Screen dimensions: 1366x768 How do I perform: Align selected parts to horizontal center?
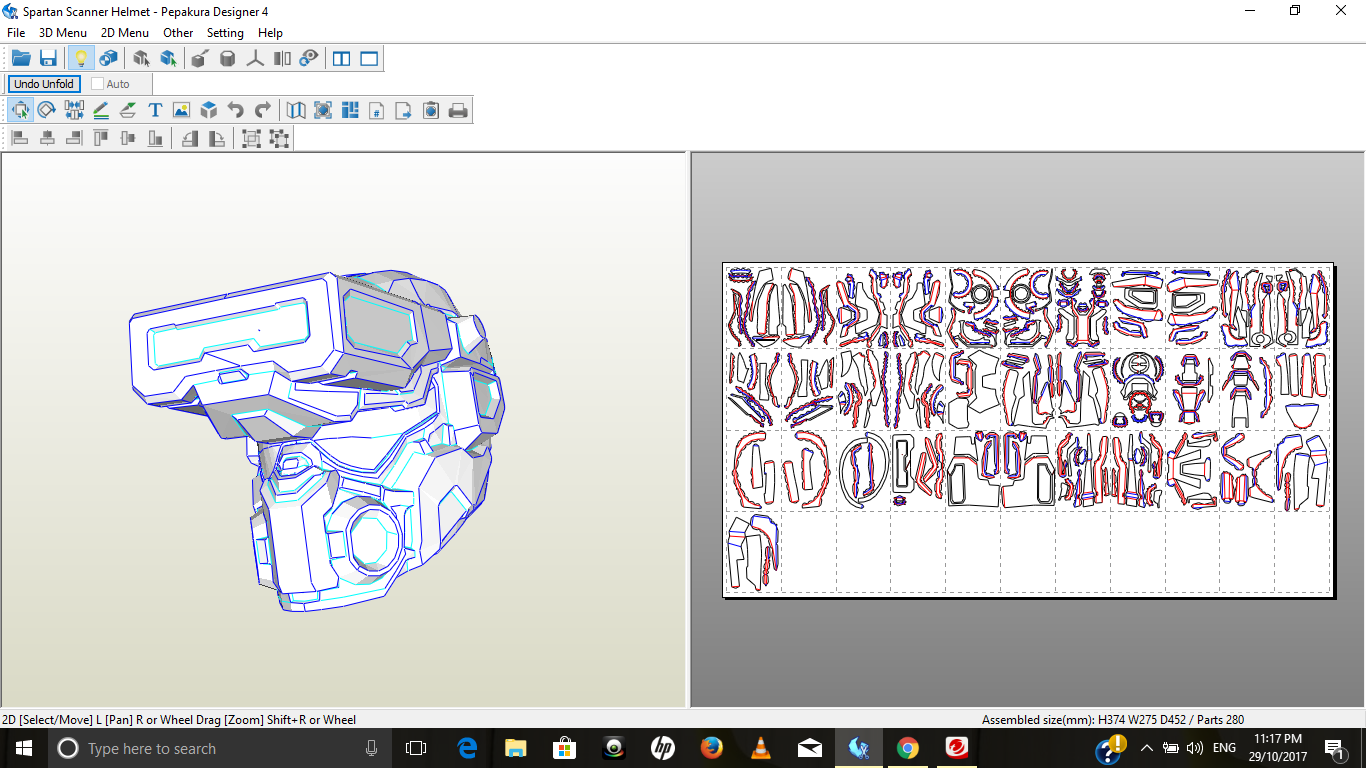tap(47, 138)
